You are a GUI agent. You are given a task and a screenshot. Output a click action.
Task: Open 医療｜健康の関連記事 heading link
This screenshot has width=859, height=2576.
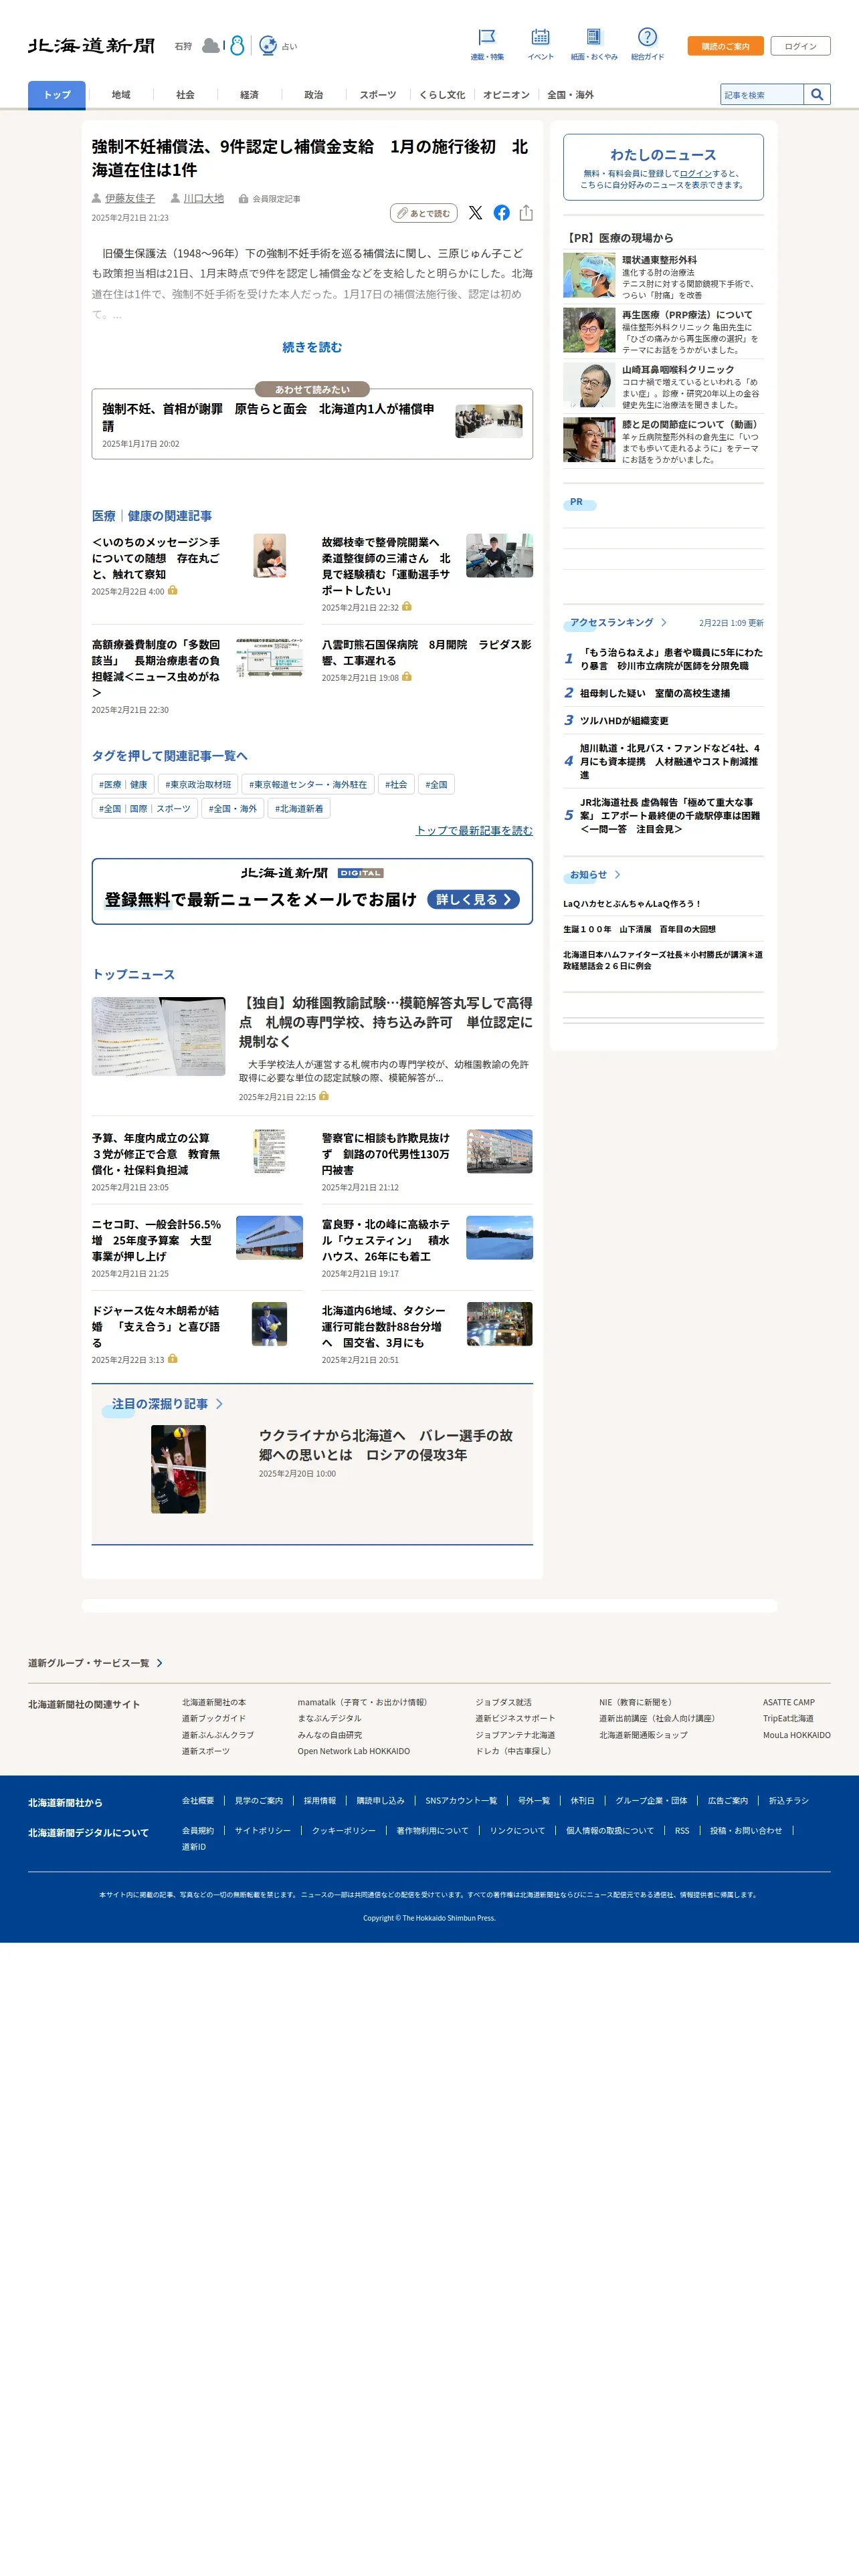pyautogui.click(x=152, y=516)
